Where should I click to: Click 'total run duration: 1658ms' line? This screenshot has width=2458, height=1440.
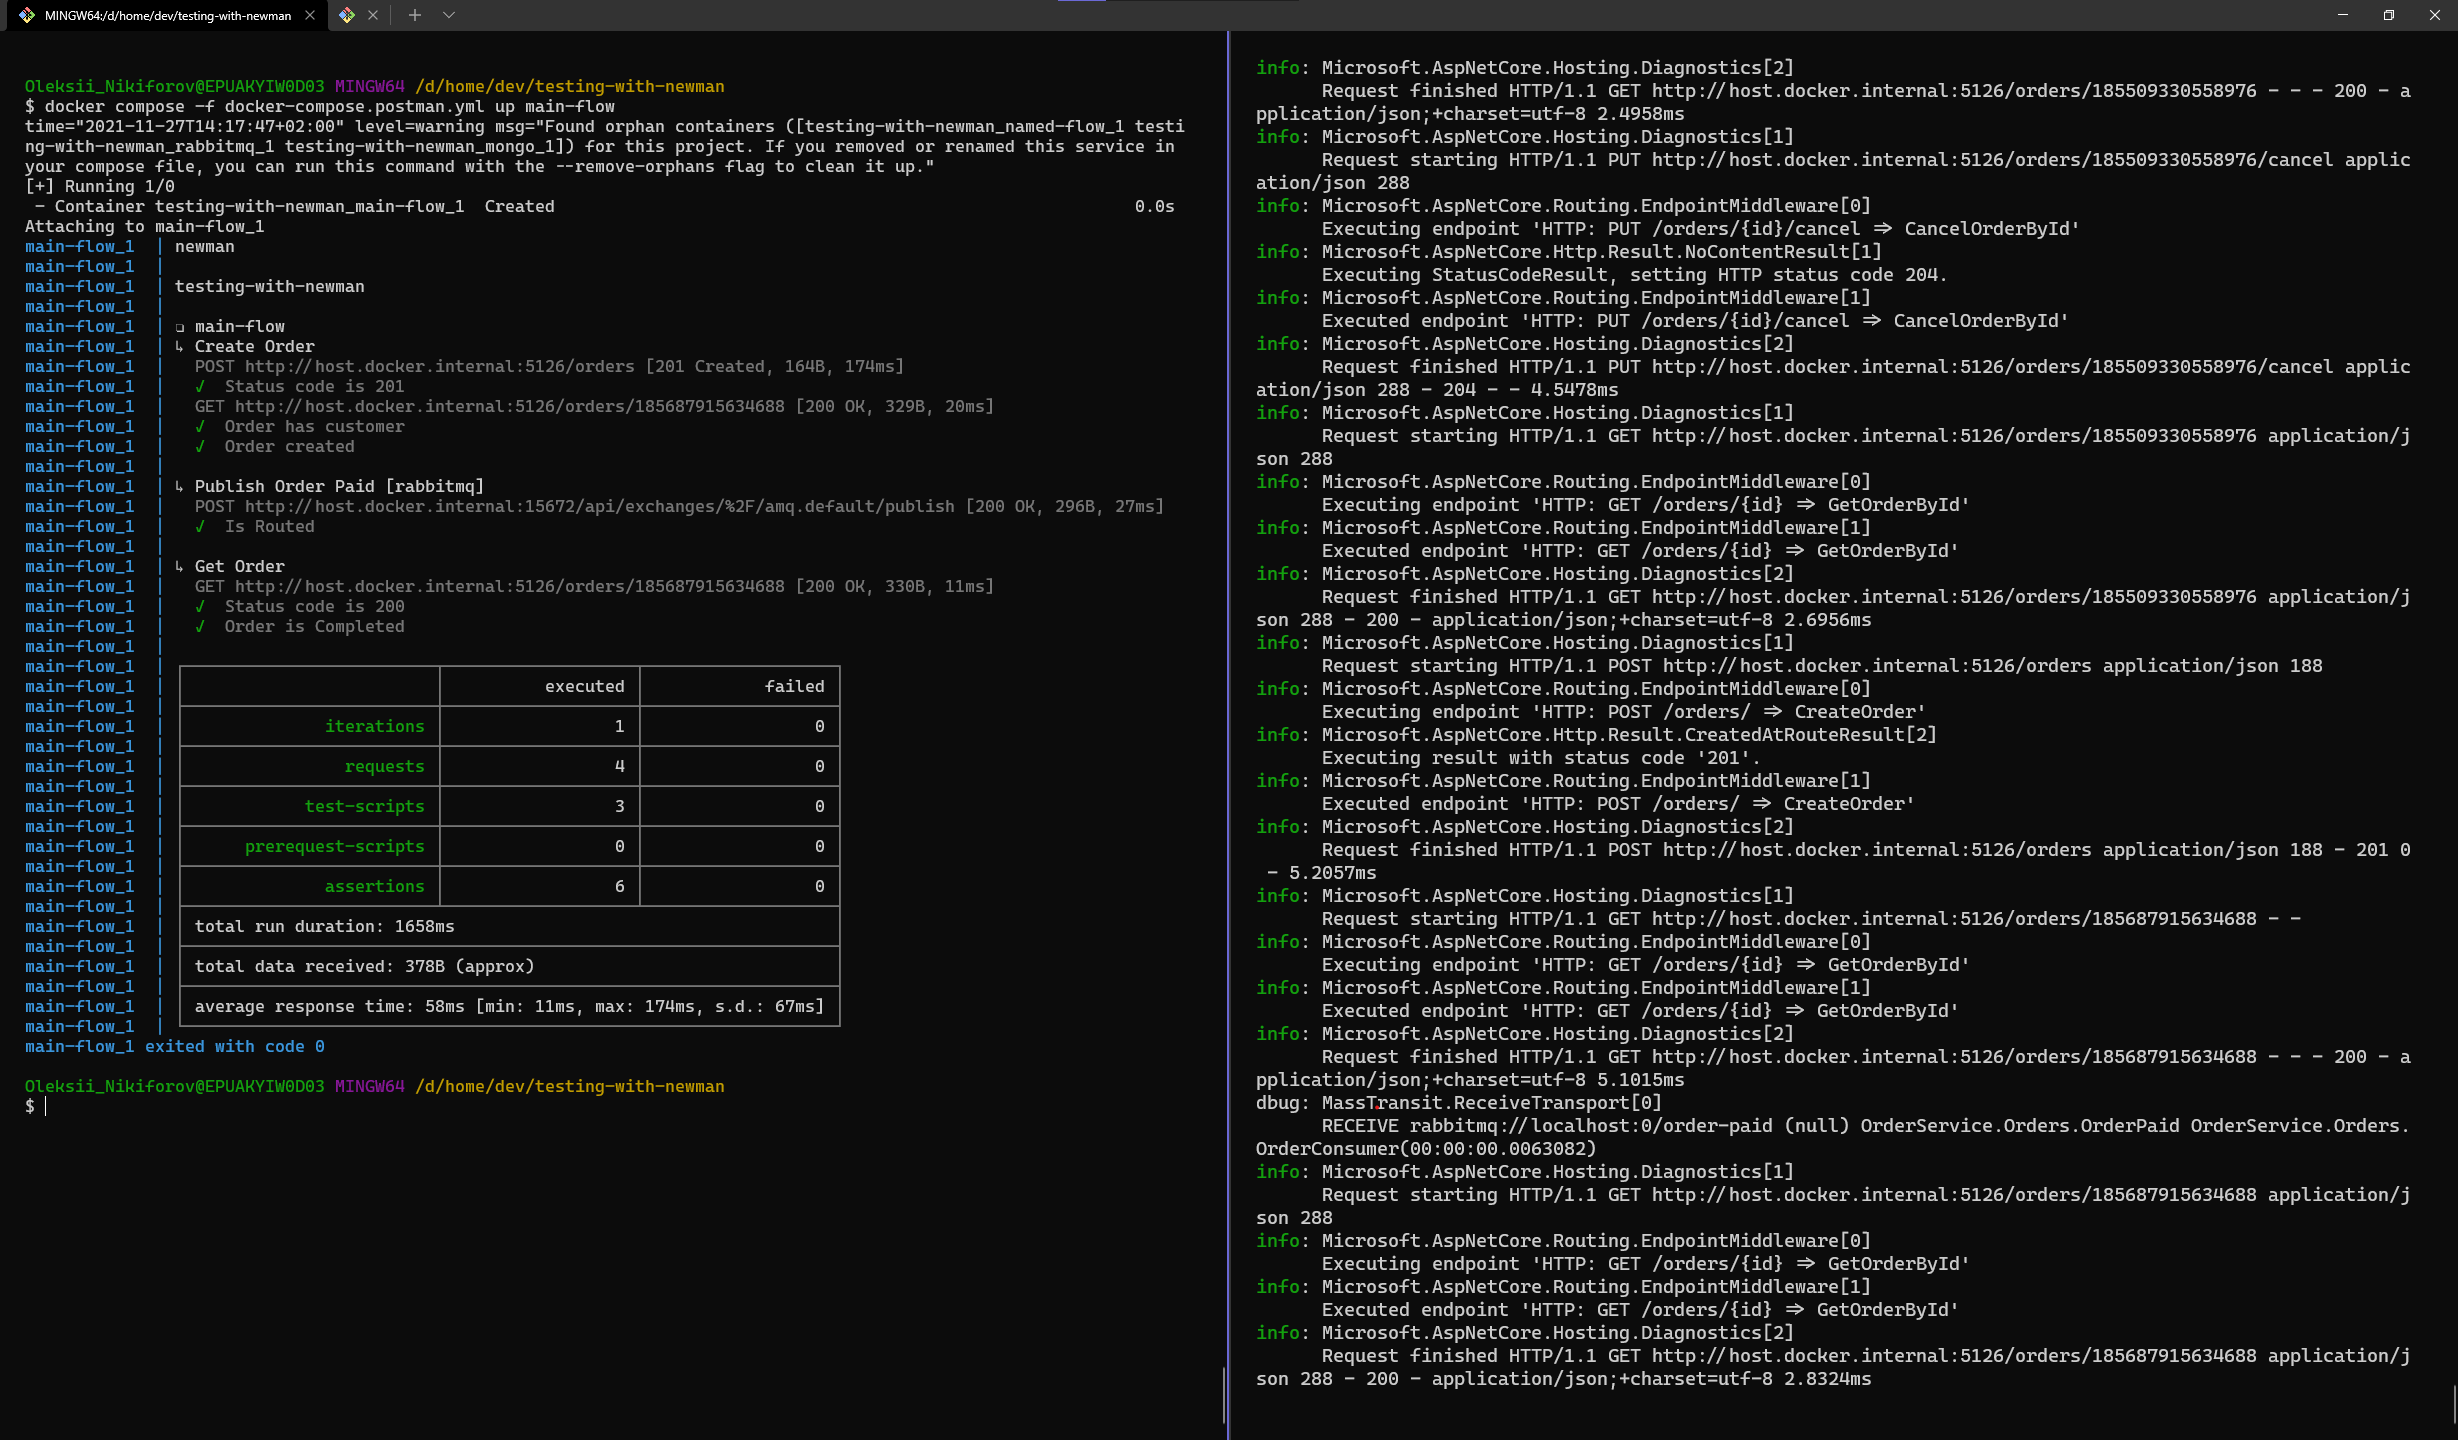[324, 926]
